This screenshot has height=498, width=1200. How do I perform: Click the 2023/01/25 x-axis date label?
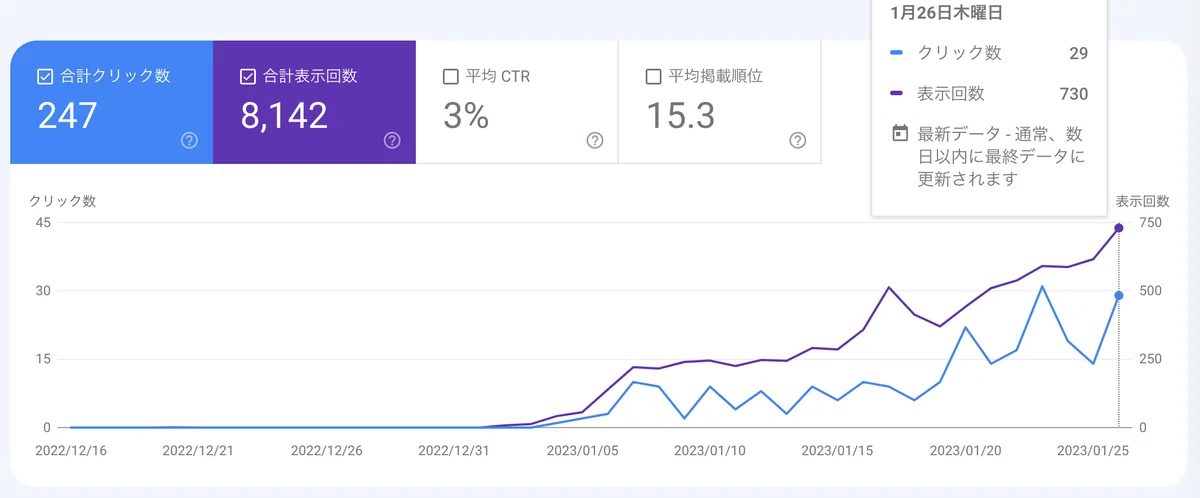click(1094, 450)
